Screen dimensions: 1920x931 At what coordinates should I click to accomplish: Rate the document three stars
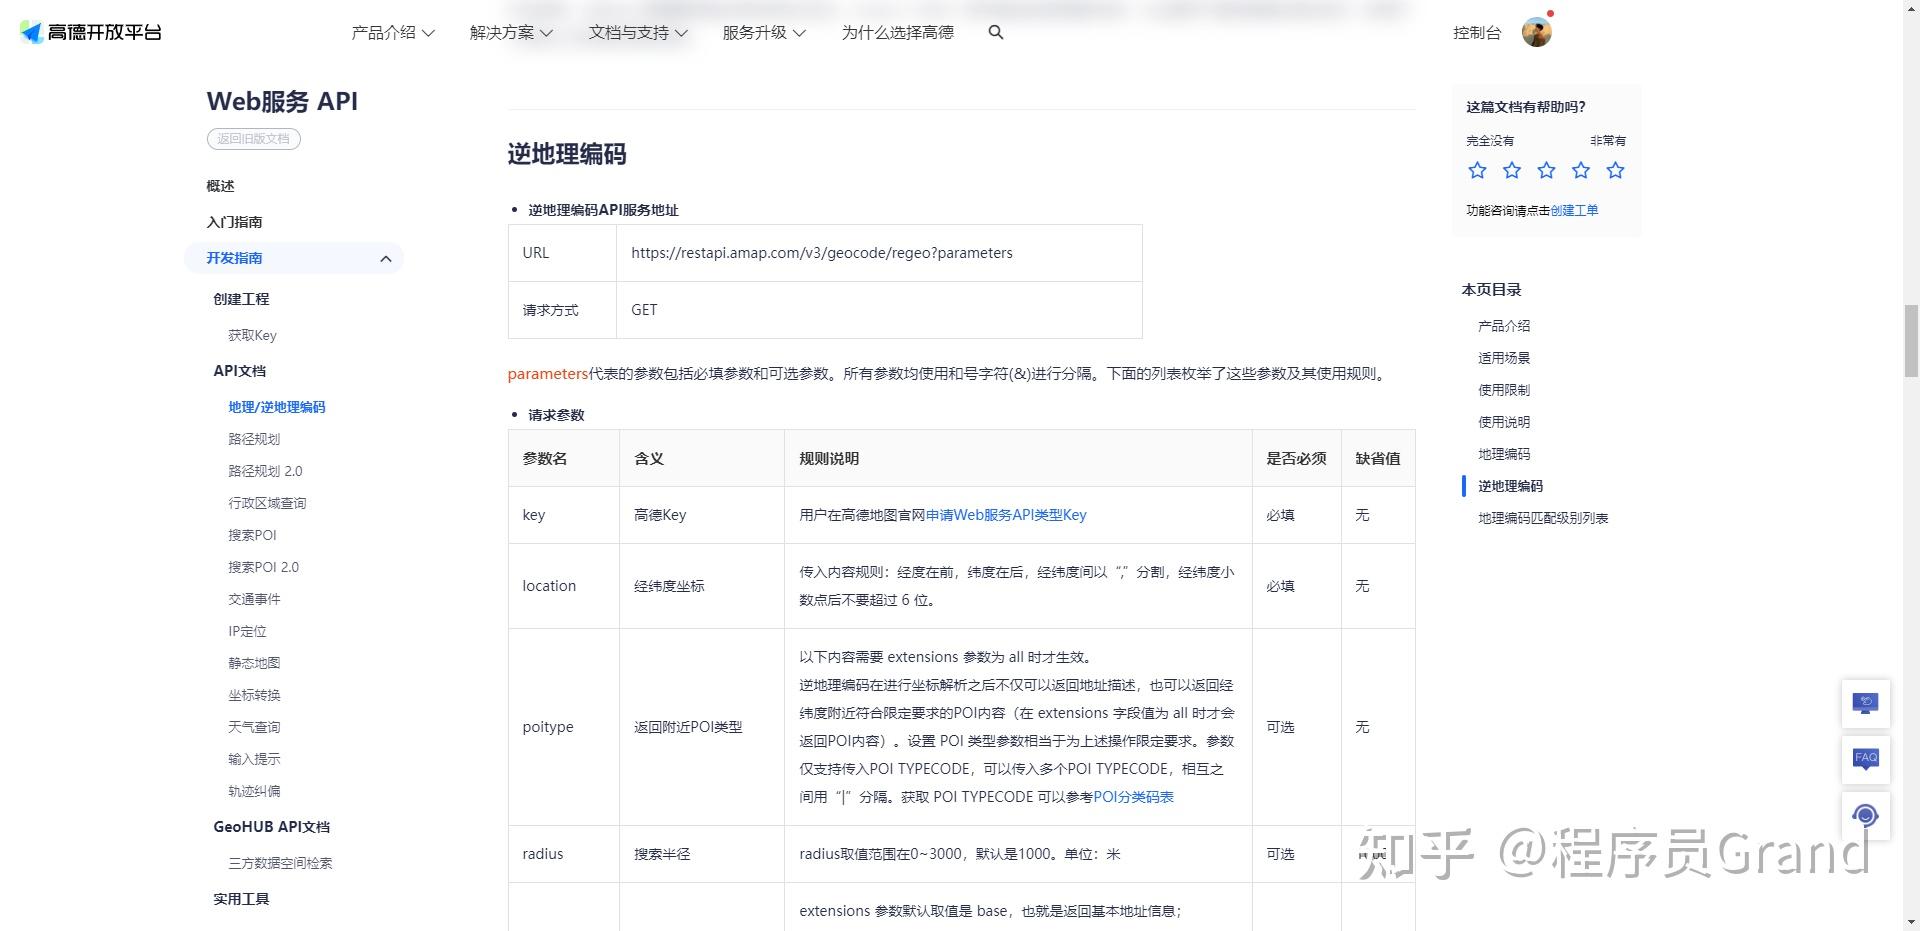point(1546,171)
